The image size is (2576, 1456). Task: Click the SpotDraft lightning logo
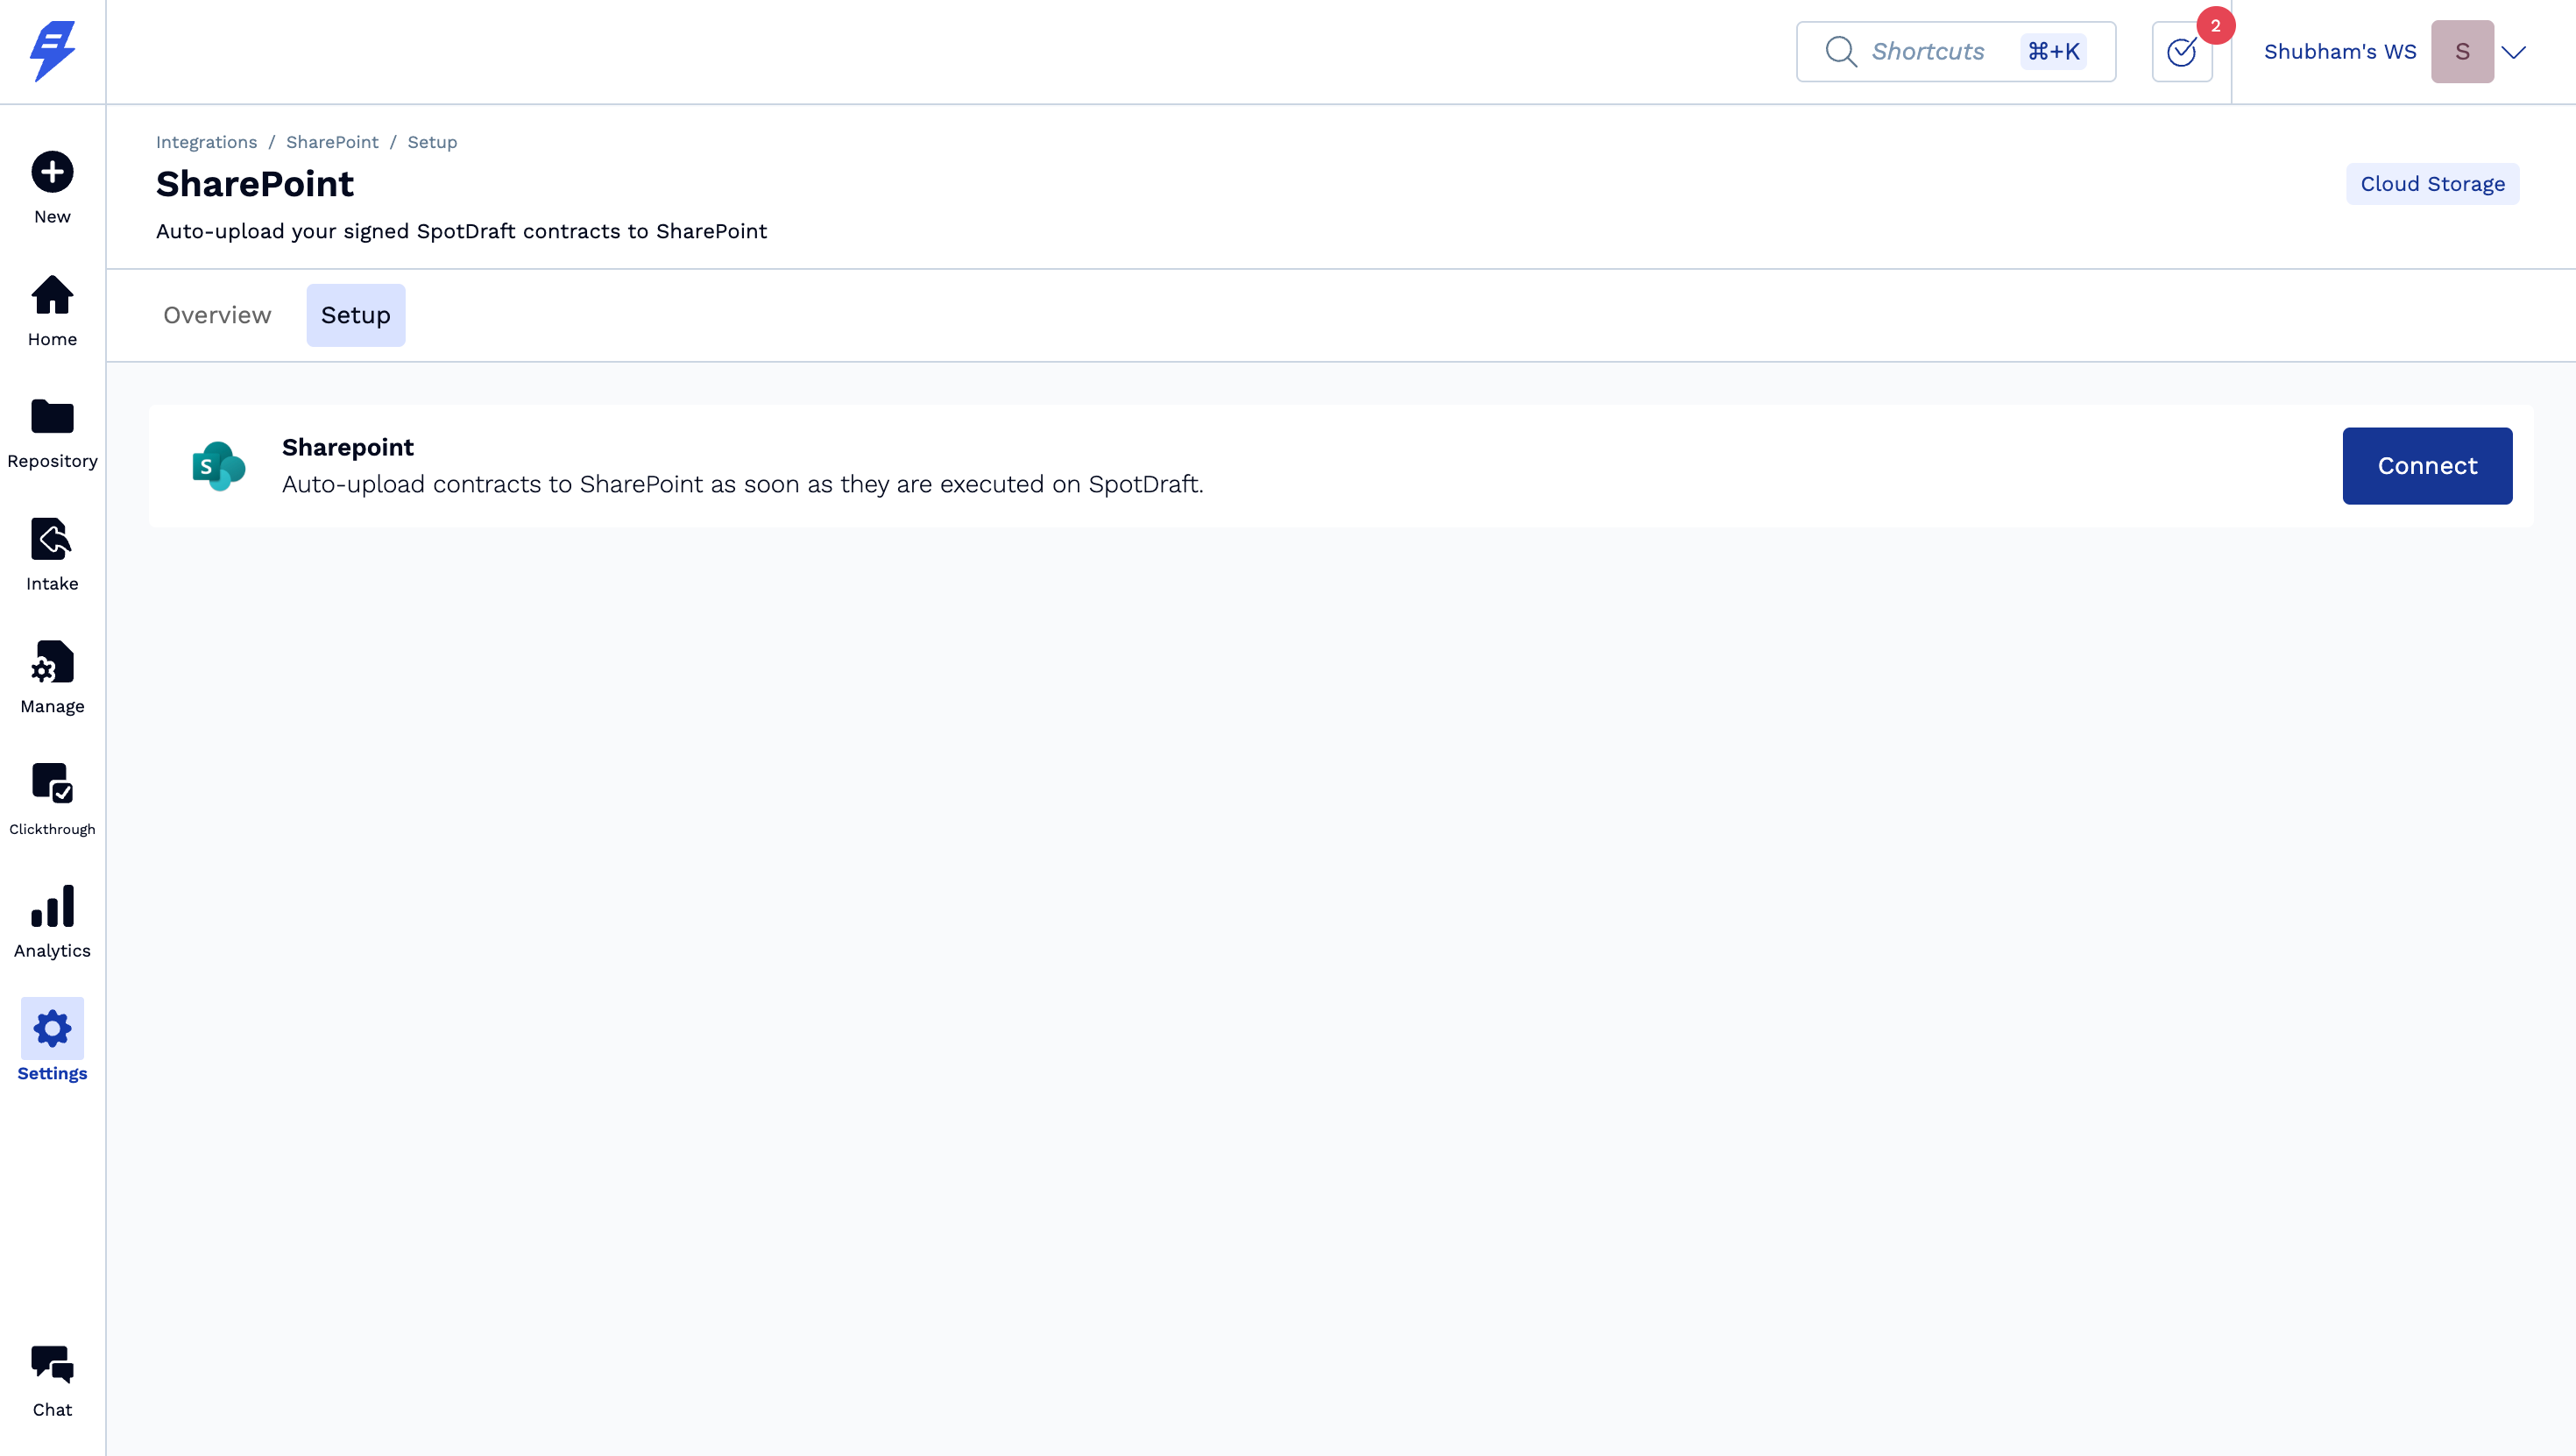click(x=52, y=51)
